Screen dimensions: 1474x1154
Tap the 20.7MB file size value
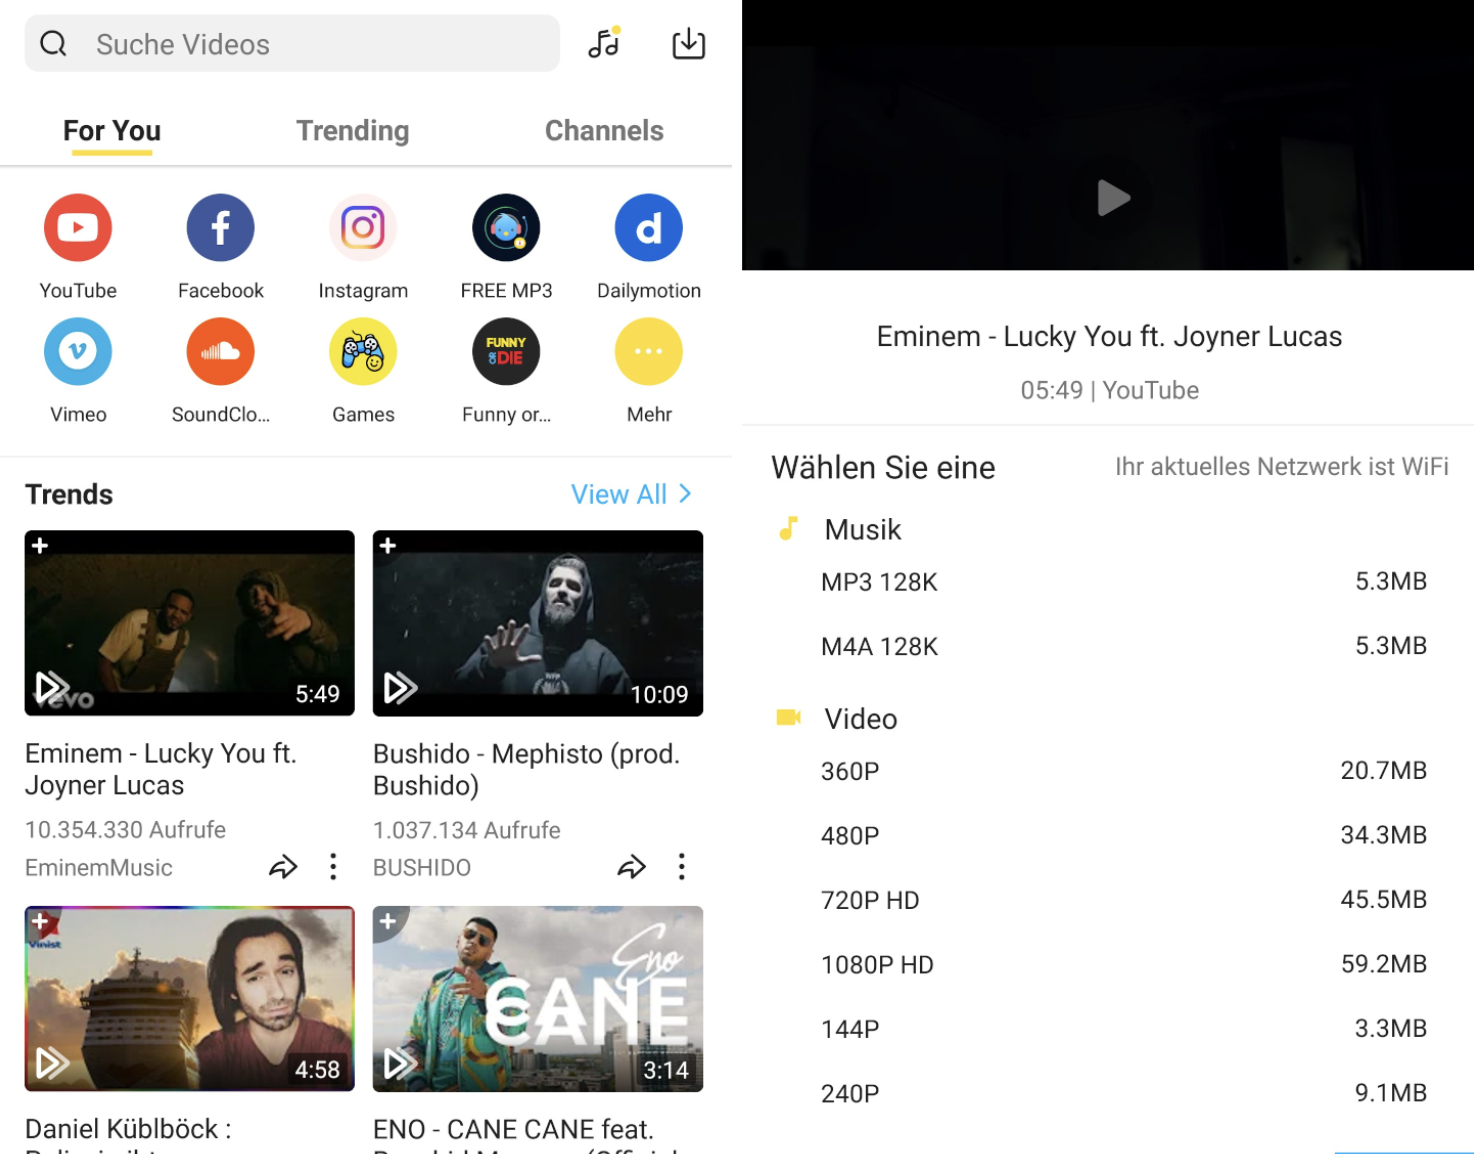click(x=1384, y=771)
